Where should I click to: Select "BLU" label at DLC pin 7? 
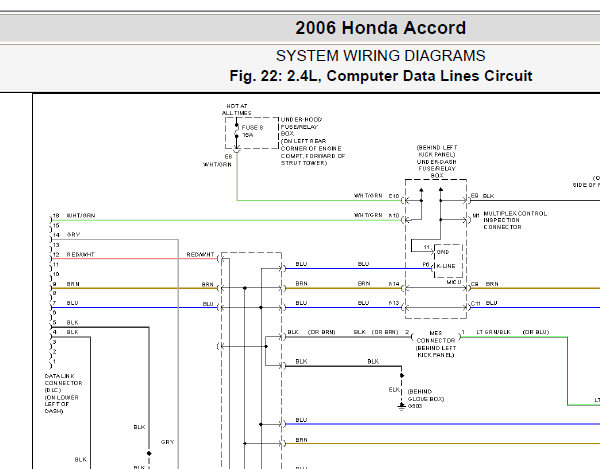(72, 303)
